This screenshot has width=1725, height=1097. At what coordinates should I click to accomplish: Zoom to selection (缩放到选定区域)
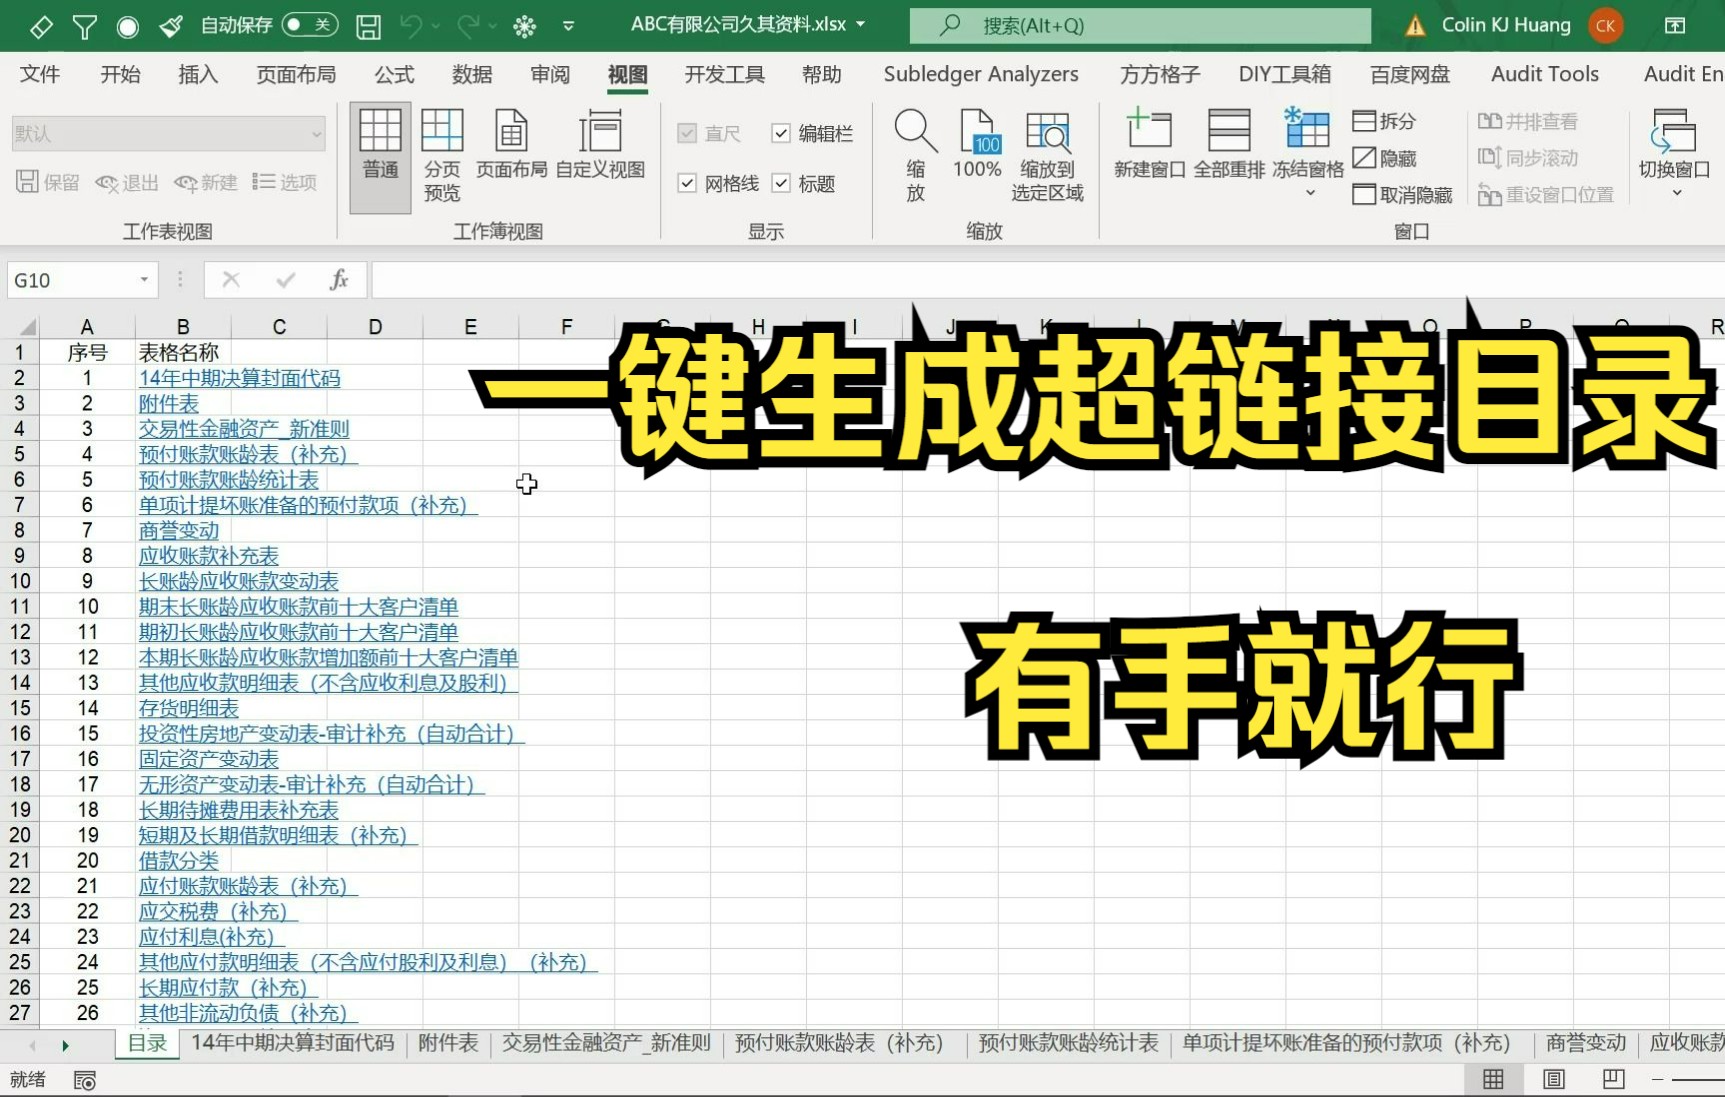pos(1047,156)
